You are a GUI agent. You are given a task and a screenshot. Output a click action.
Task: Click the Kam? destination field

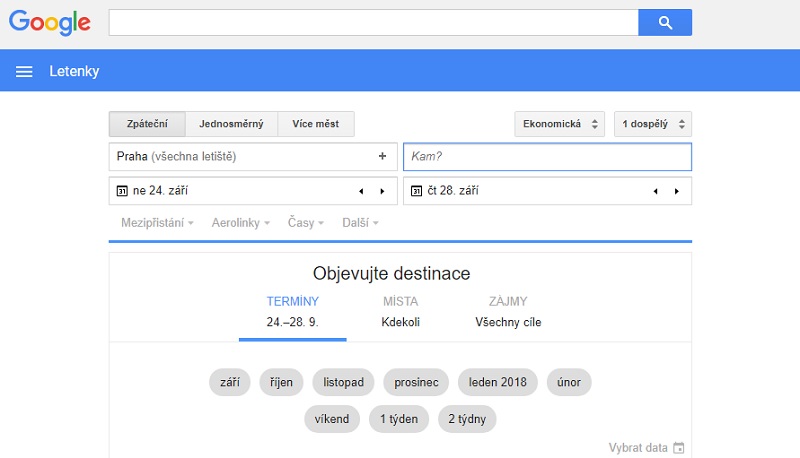coord(547,157)
